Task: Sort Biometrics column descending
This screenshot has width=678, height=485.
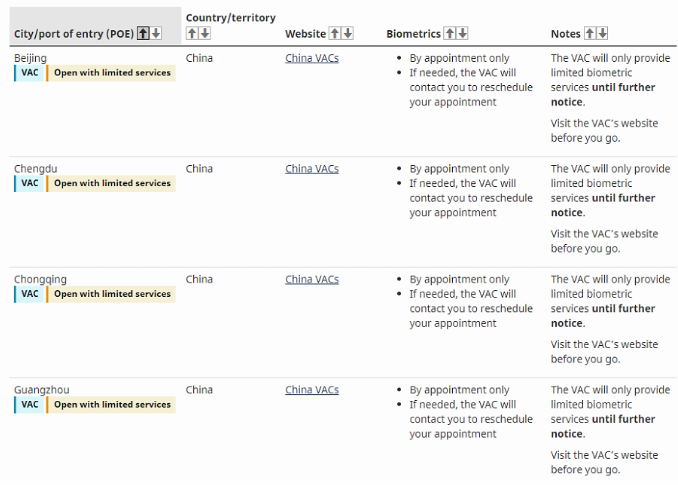Action: (463, 34)
